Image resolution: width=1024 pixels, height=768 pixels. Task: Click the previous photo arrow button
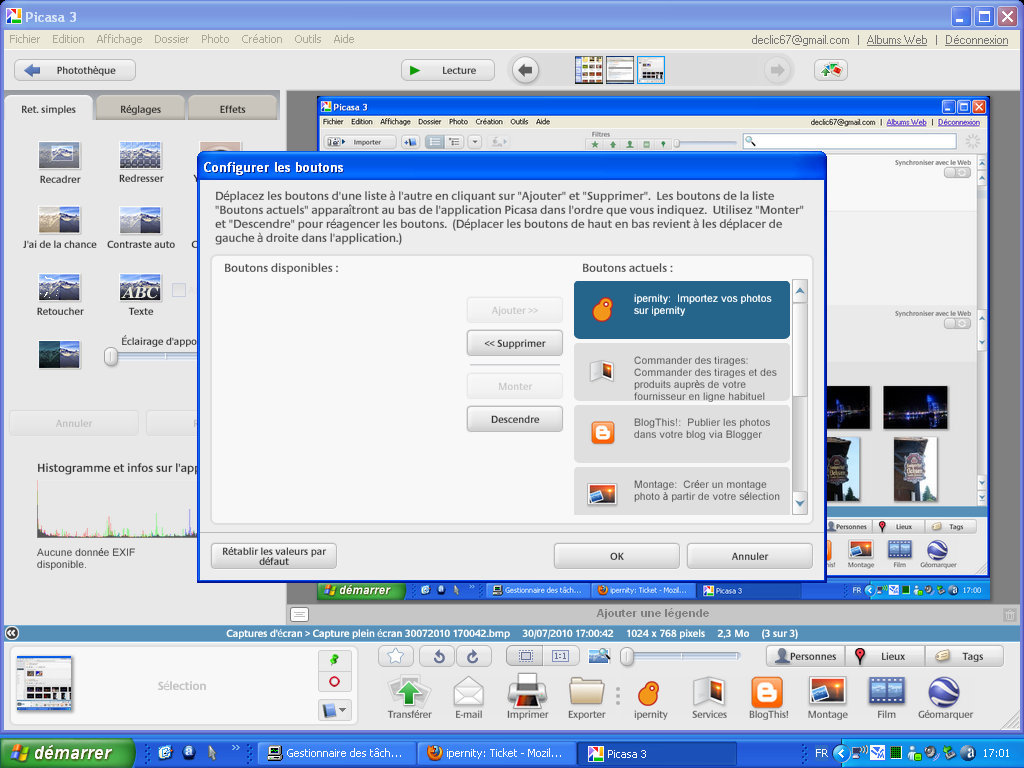pos(526,70)
